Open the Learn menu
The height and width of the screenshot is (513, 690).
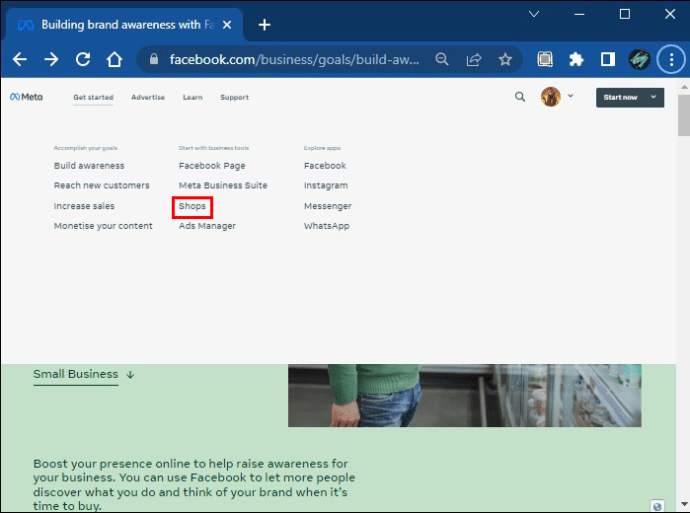click(x=193, y=97)
